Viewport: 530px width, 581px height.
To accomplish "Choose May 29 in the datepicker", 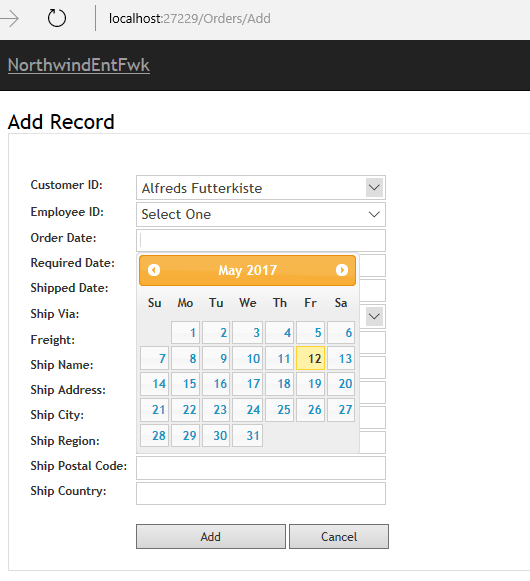I will (186, 435).
